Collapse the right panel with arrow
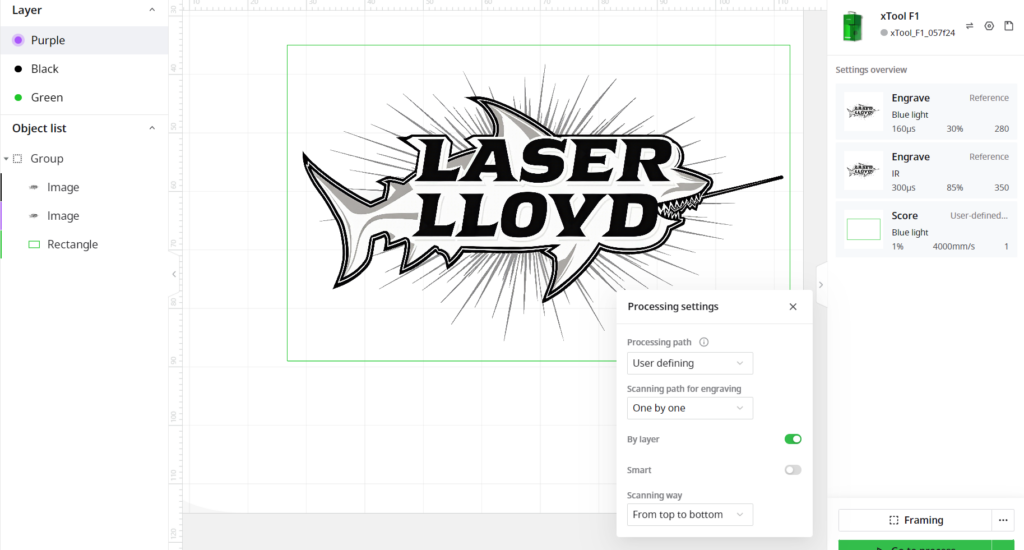This screenshot has height=550, width=1024. pyautogui.click(x=821, y=285)
